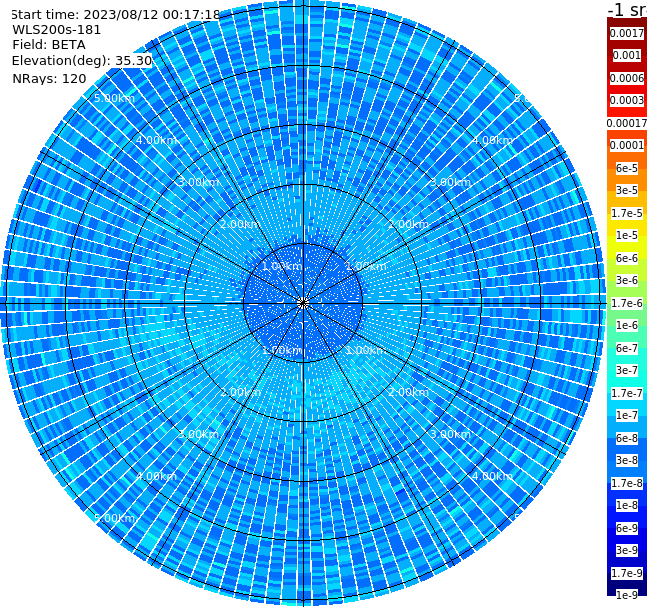Click the upper-left 5.00km range ring label

point(115,98)
